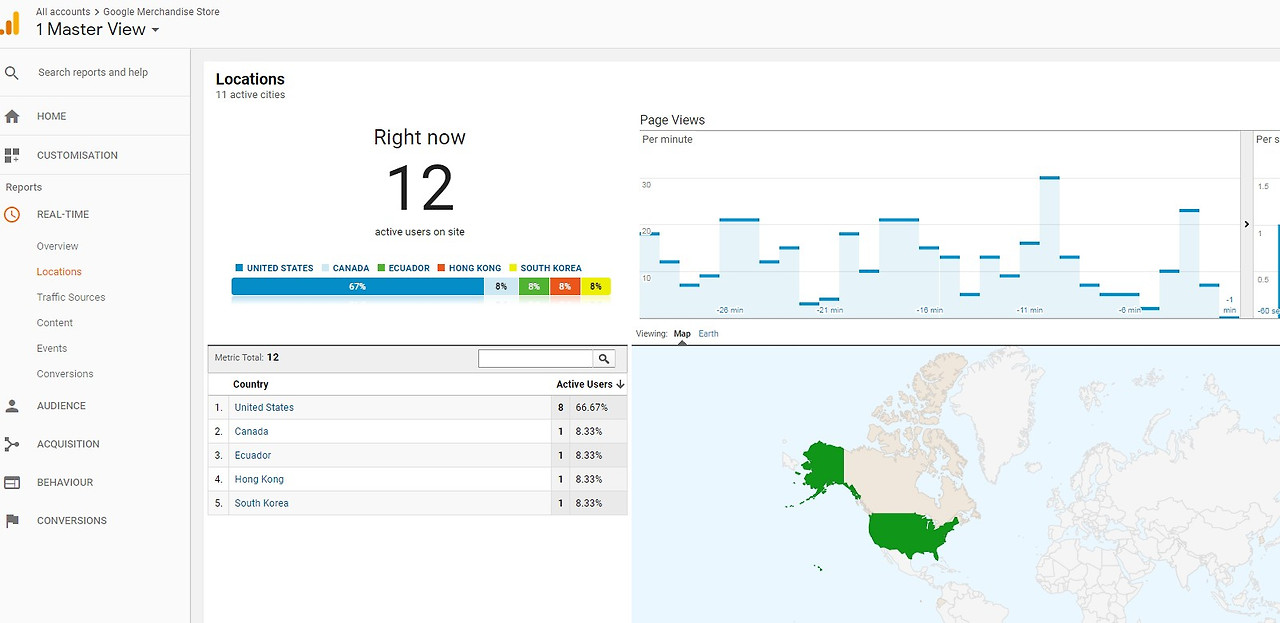1280x623 pixels.
Task: Click the light blue Canada 8% segment
Action: click(501, 287)
